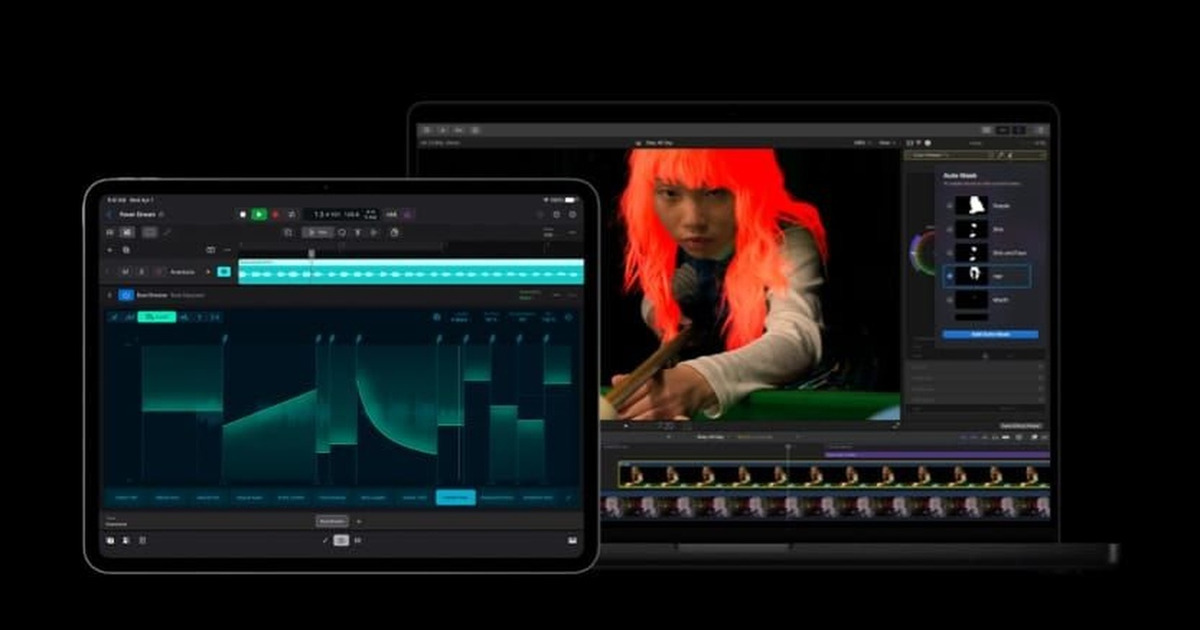Toggle the 1234 count-in button
Screen dimensions: 1200x630
coord(392,214)
